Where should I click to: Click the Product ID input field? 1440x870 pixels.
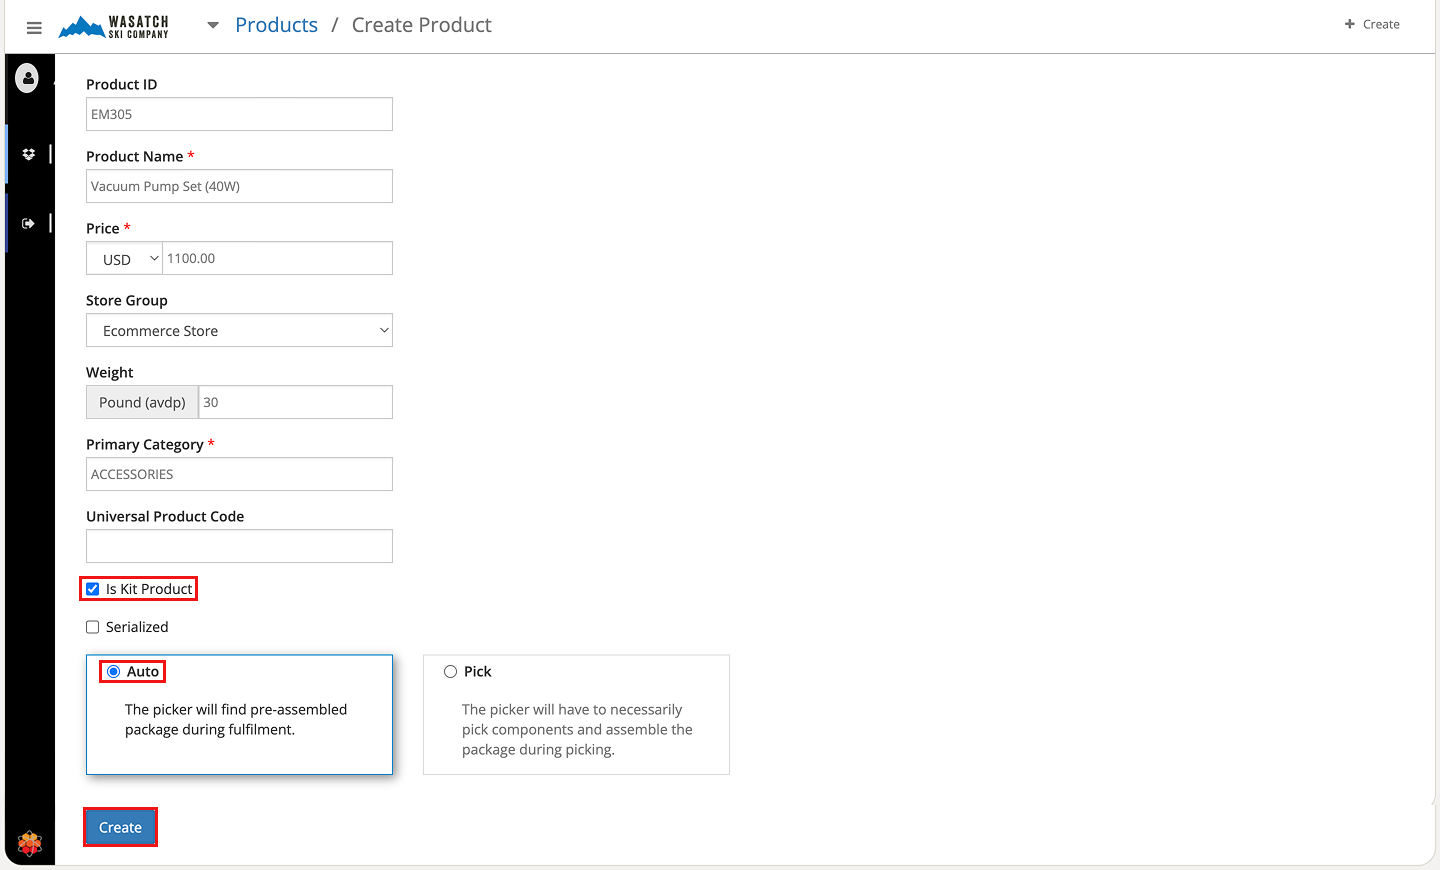239,114
